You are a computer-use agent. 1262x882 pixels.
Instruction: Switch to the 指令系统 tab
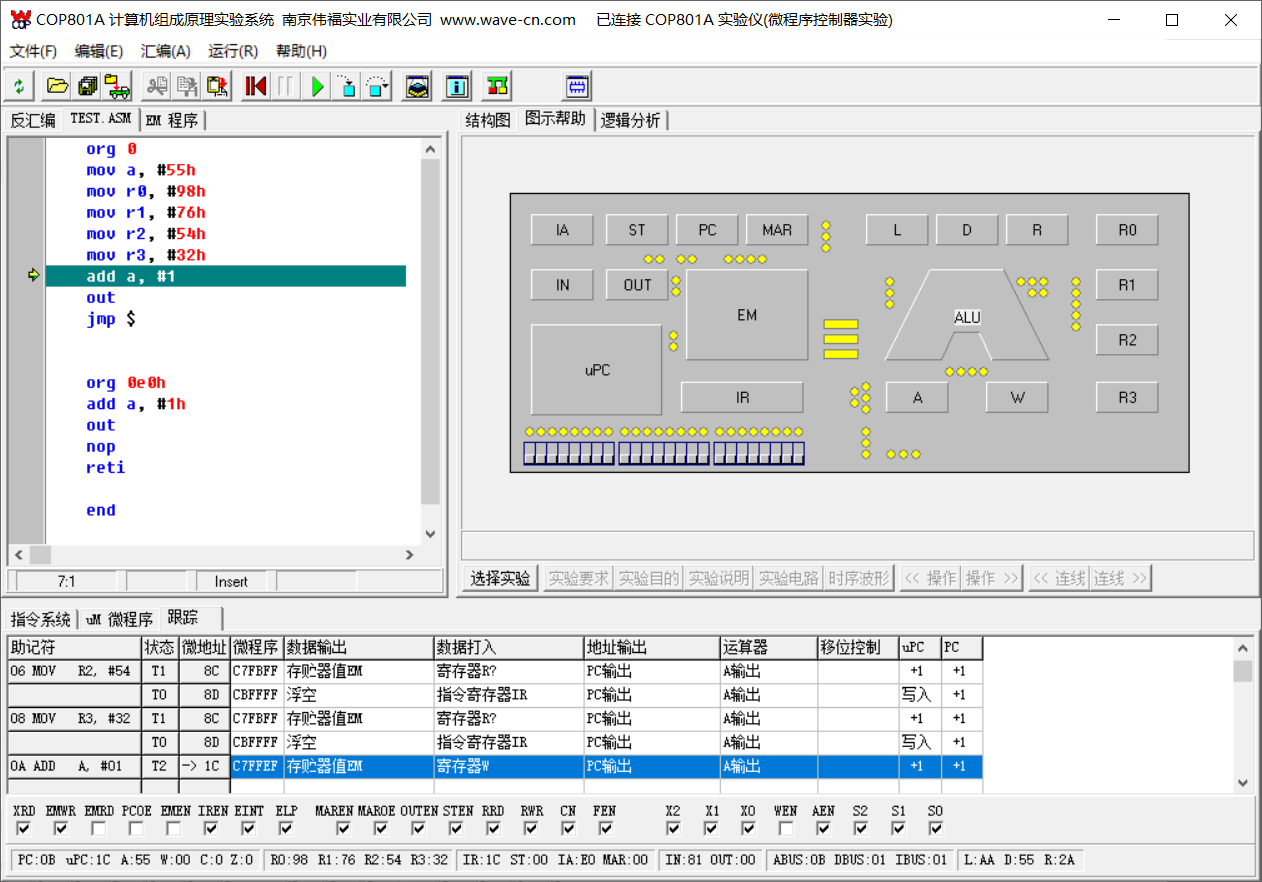41,619
